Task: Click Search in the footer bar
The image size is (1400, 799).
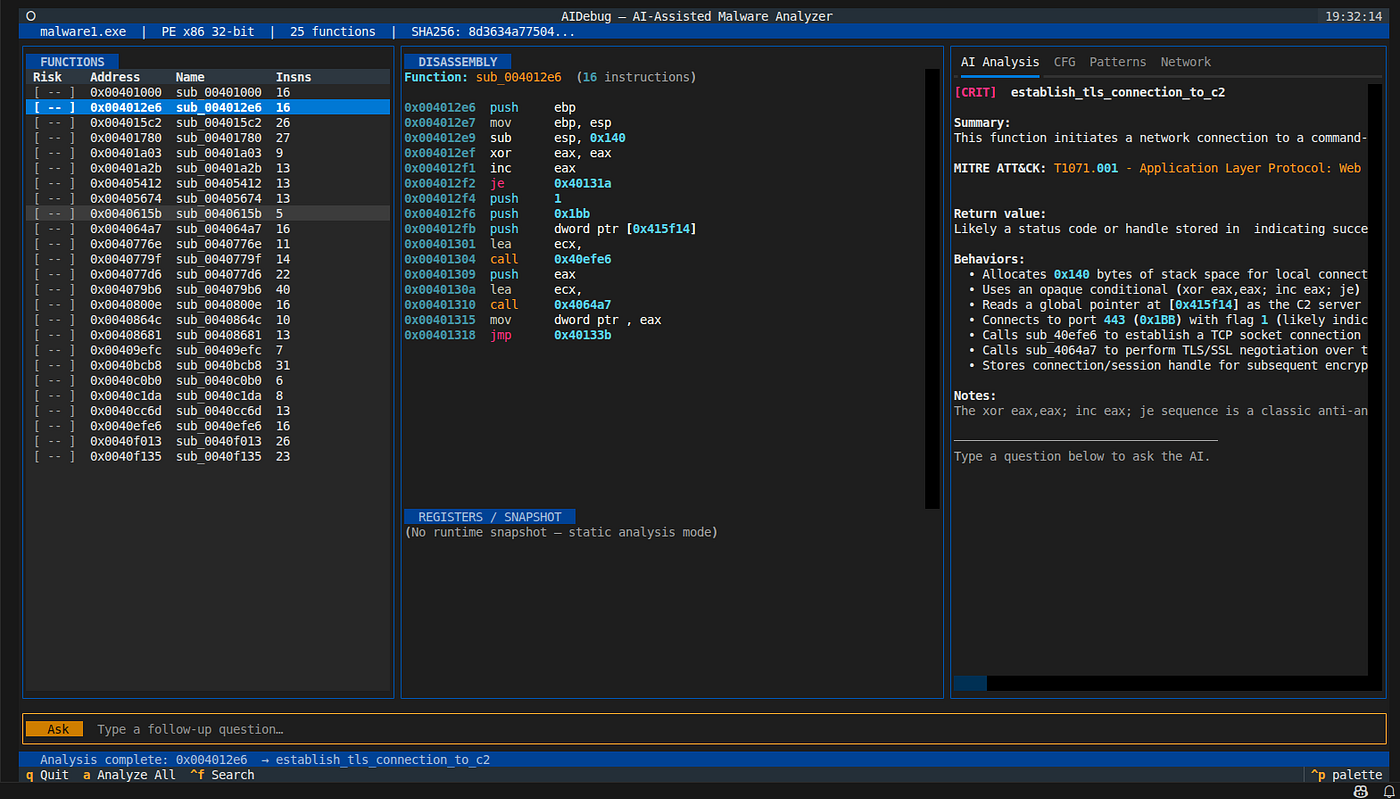Action: tap(222, 775)
